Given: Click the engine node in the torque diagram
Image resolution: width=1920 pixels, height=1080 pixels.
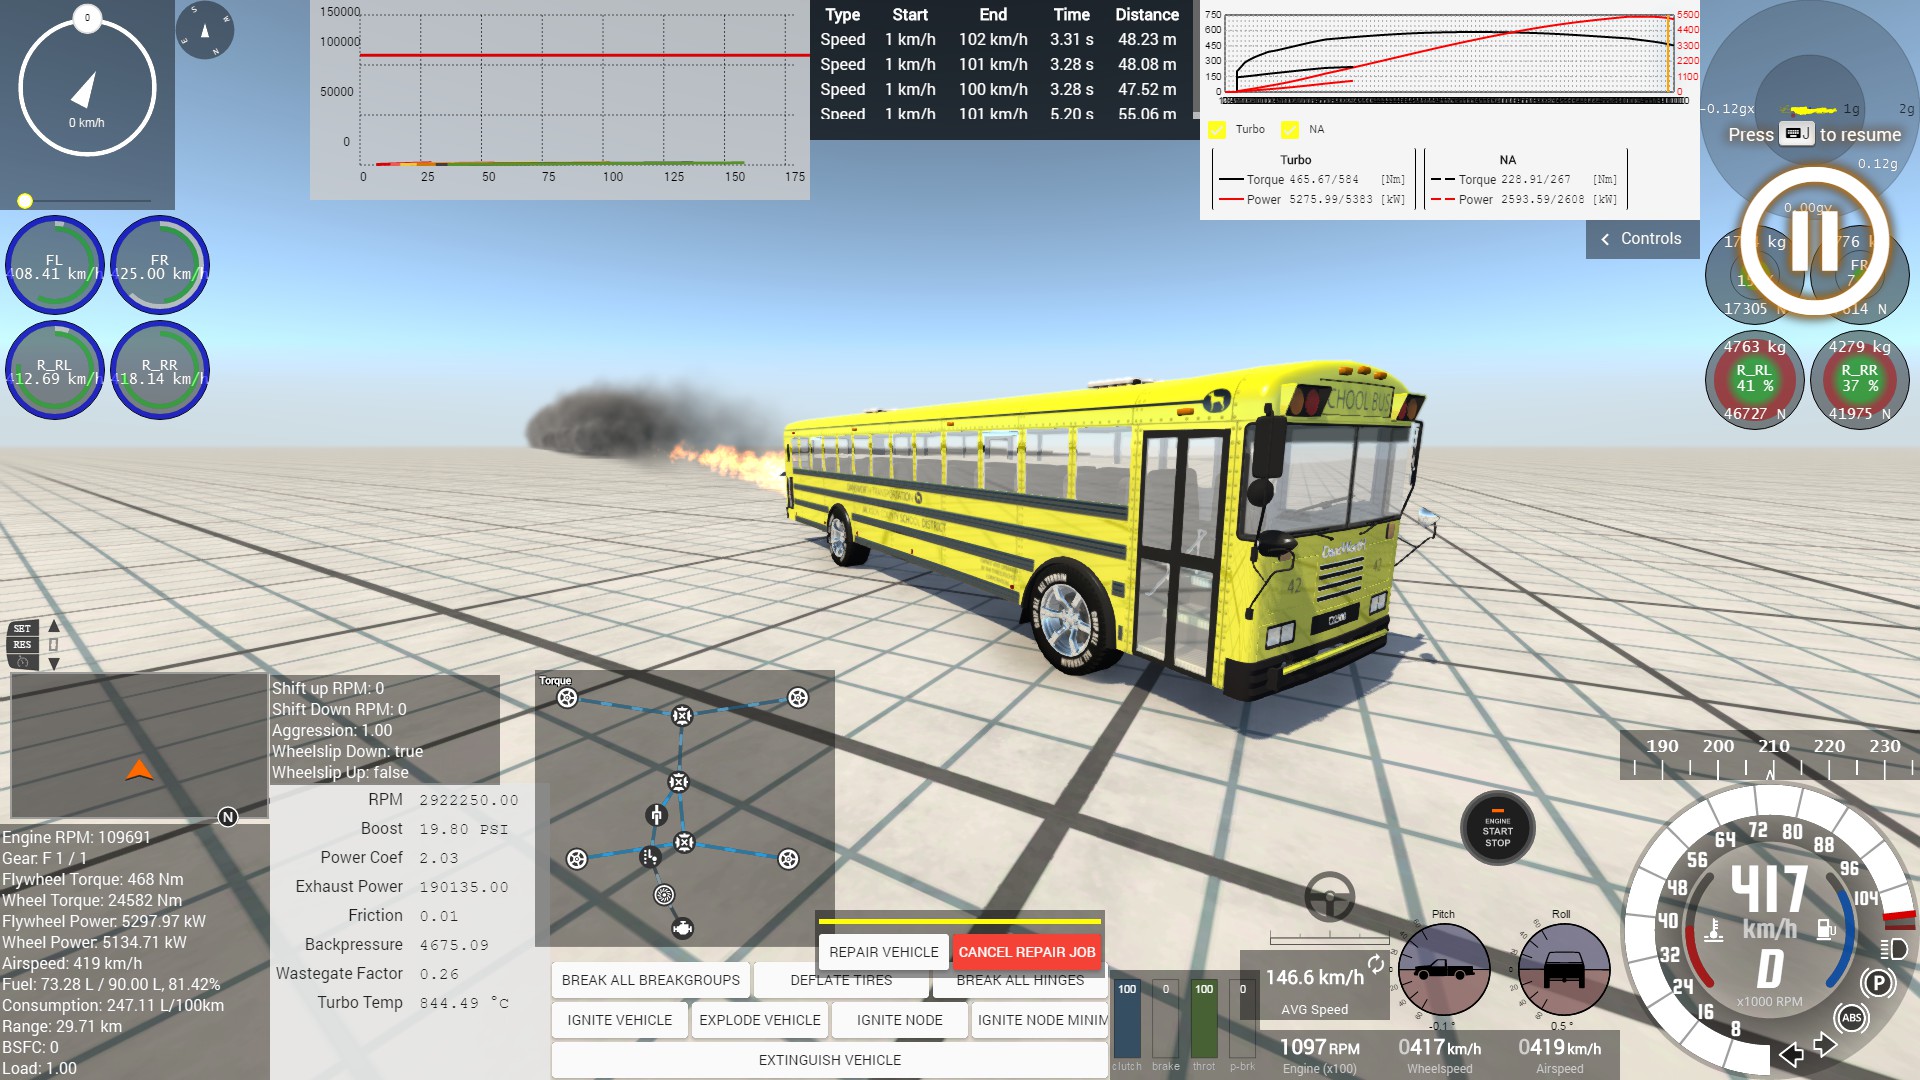Looking at the screenshot, I should 682,928.
